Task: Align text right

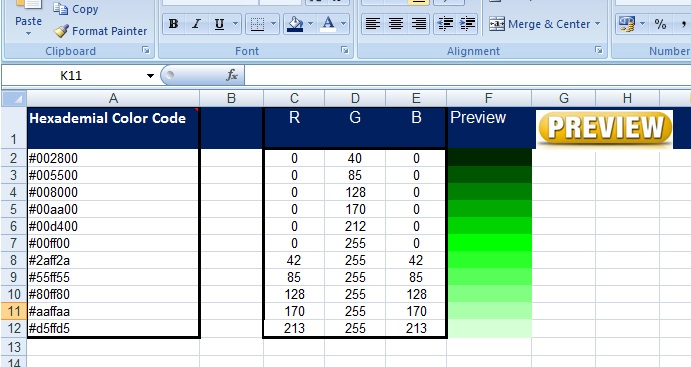Action: (x=419, y=24)
